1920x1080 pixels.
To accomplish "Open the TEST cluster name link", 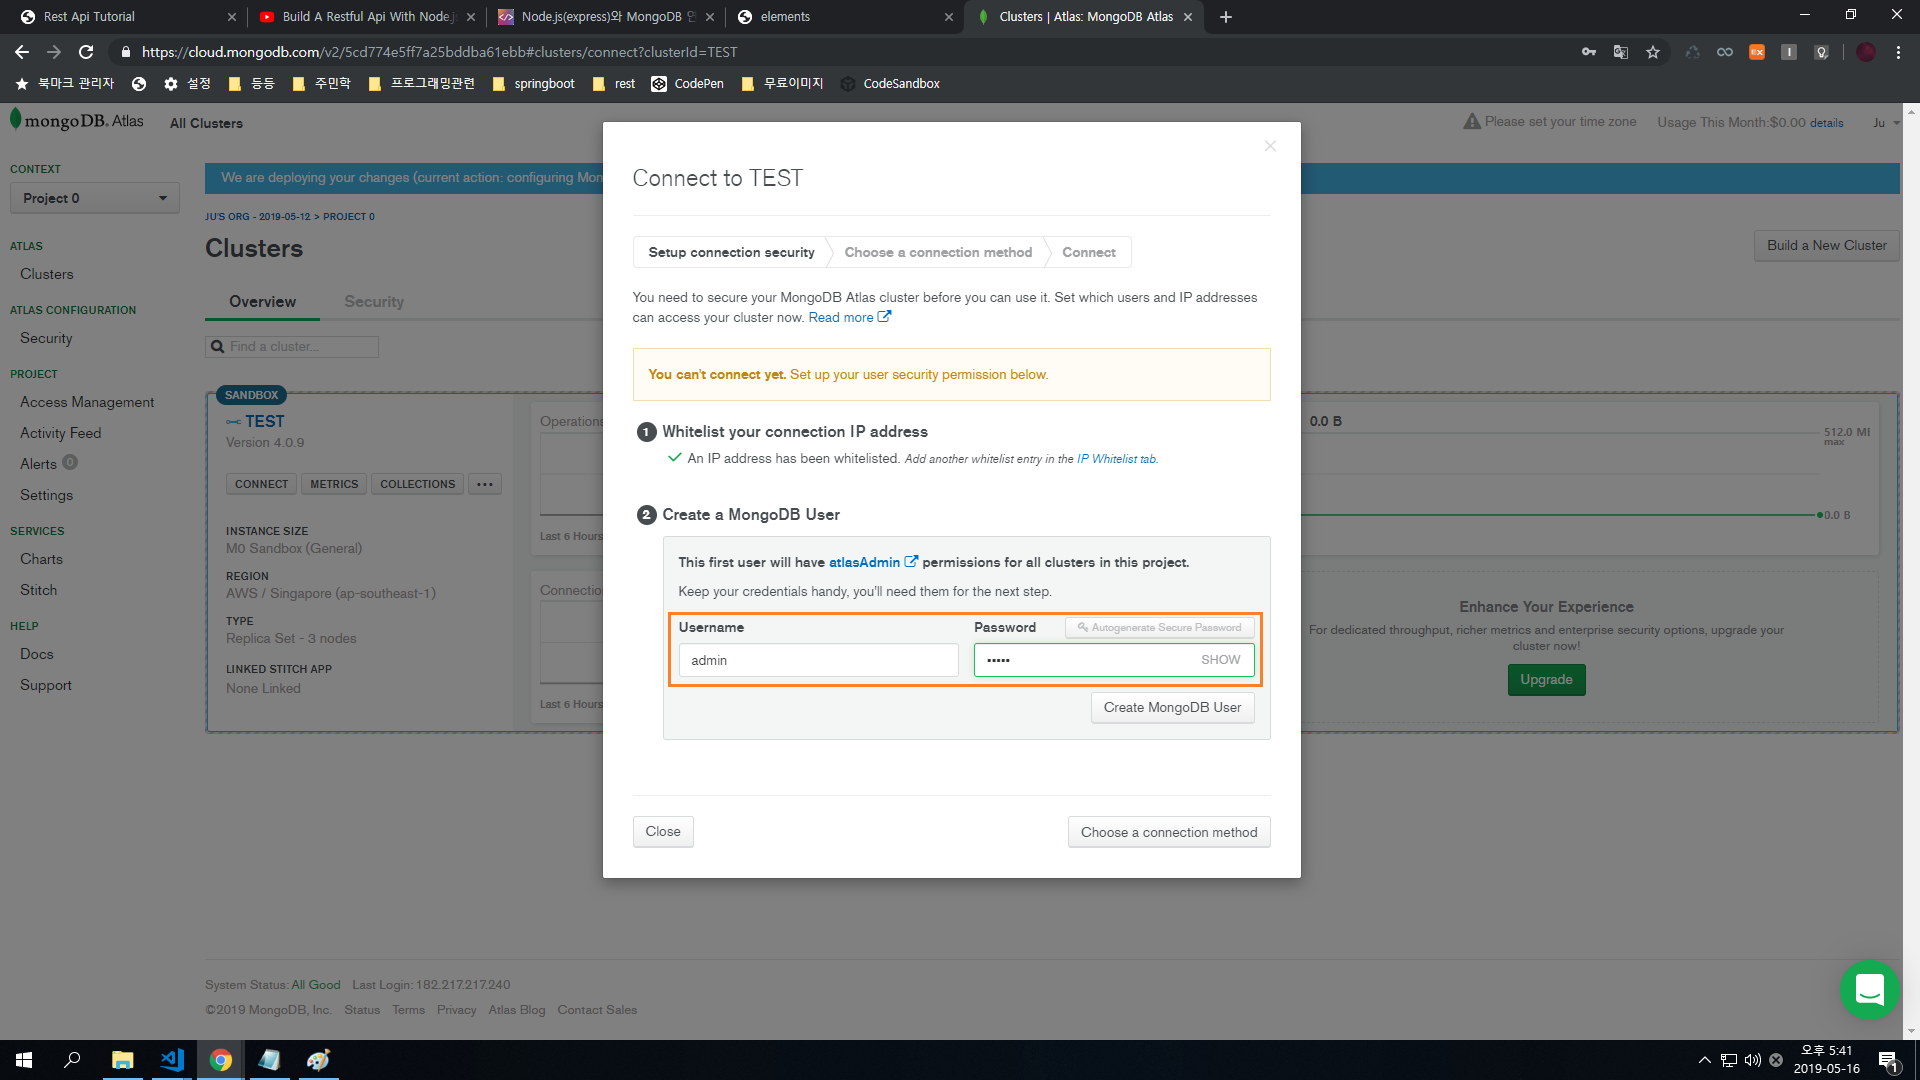I will [265, 422].
